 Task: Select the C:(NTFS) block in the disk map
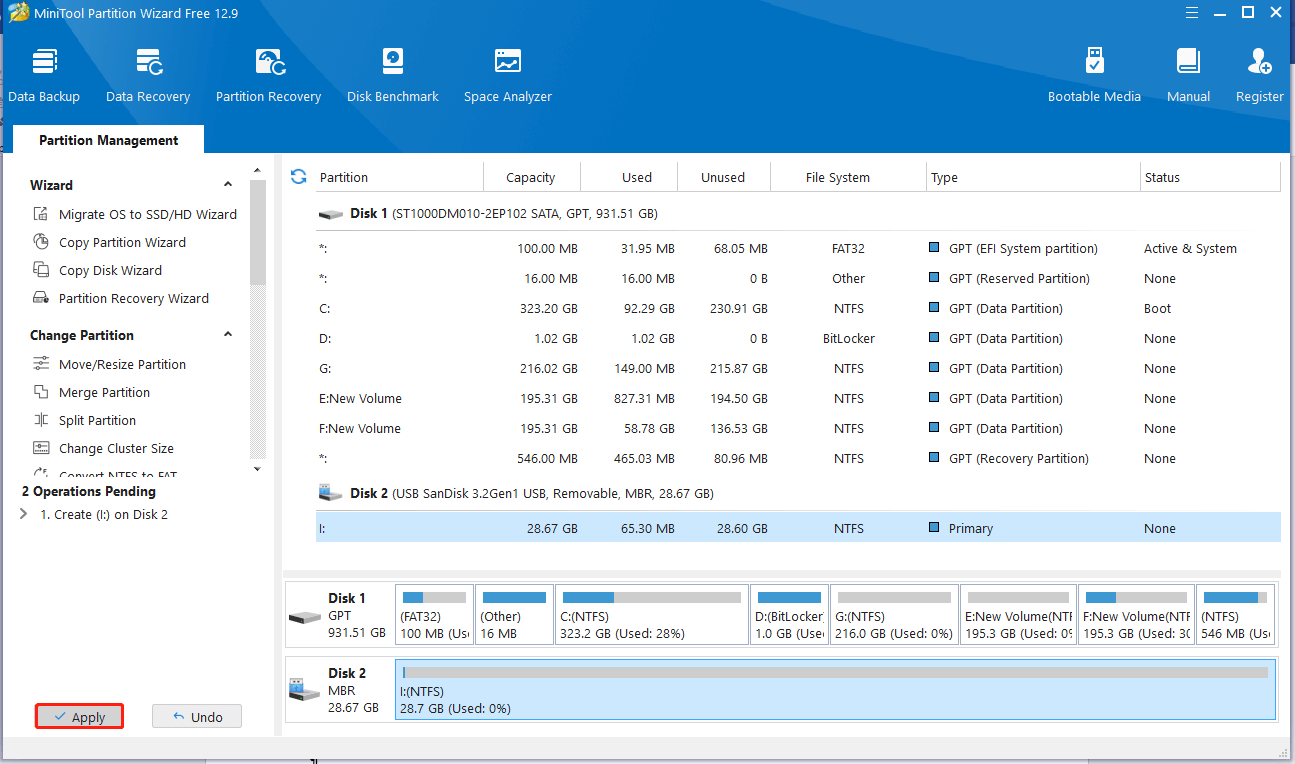coord(652,614)
